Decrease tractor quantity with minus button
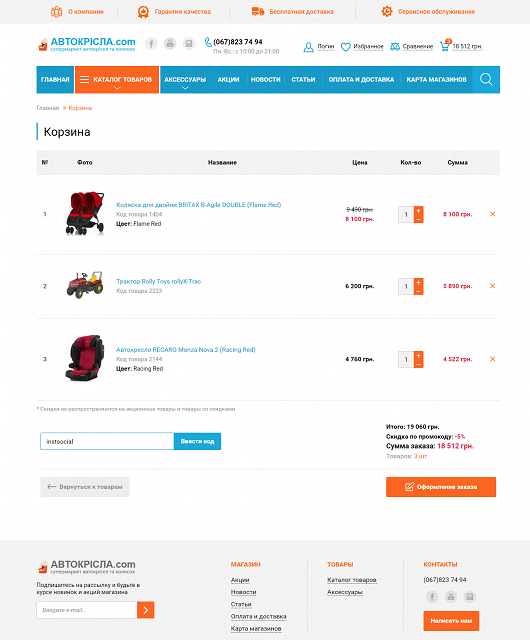 (x=419, y=291)
